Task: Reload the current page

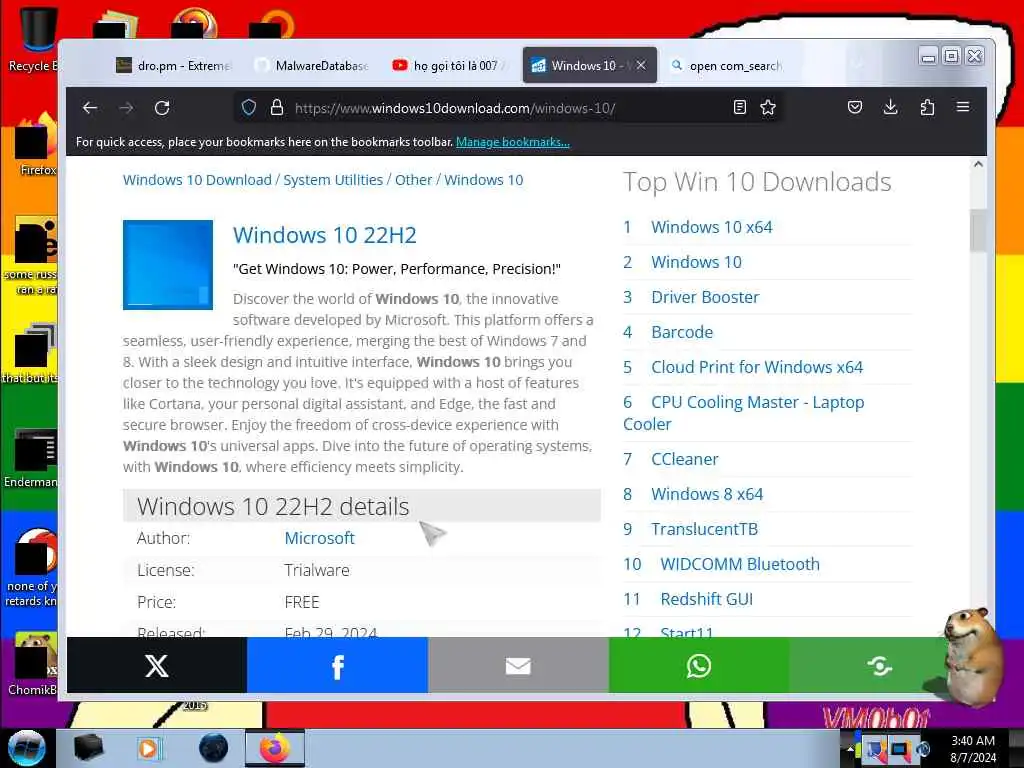Action: point(162,108)
